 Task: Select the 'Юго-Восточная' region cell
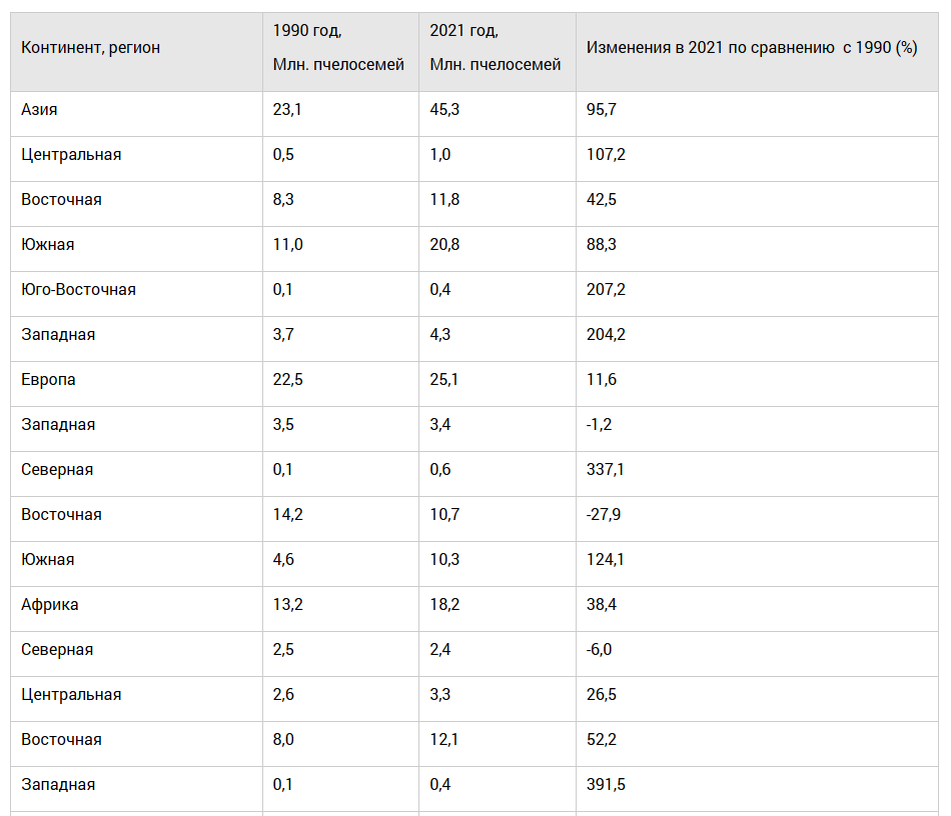(x=78, y=289)
